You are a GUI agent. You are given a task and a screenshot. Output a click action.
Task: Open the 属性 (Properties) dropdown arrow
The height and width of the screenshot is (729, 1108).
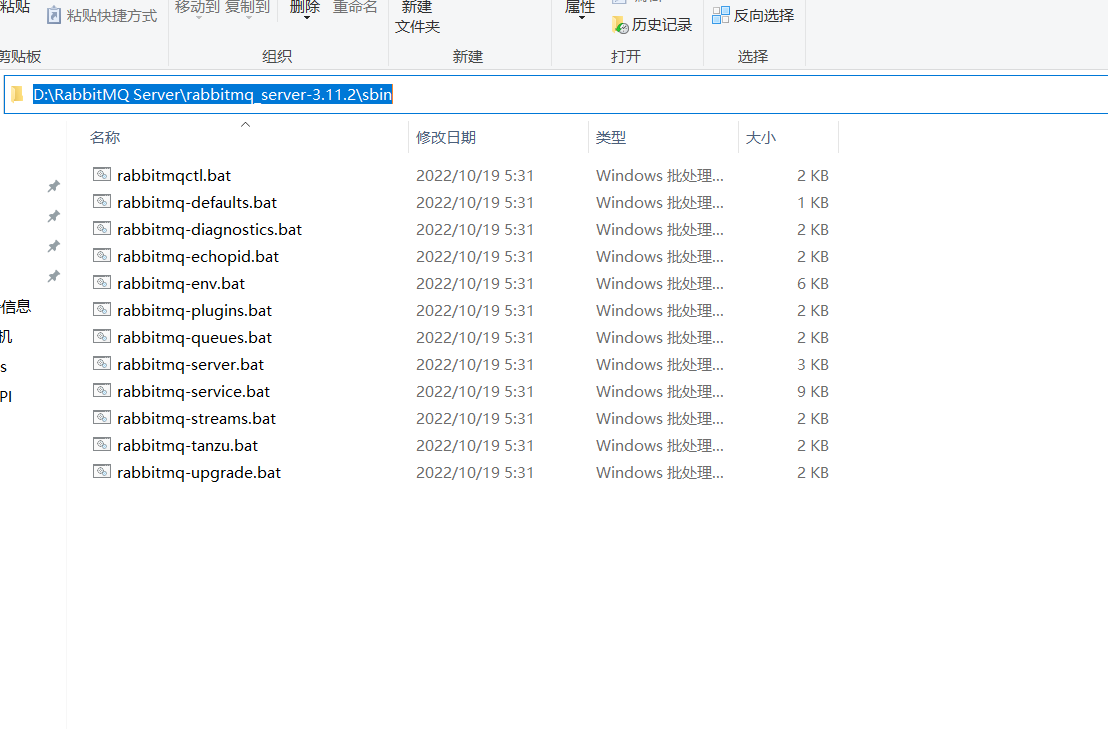[x=581, y=17]
